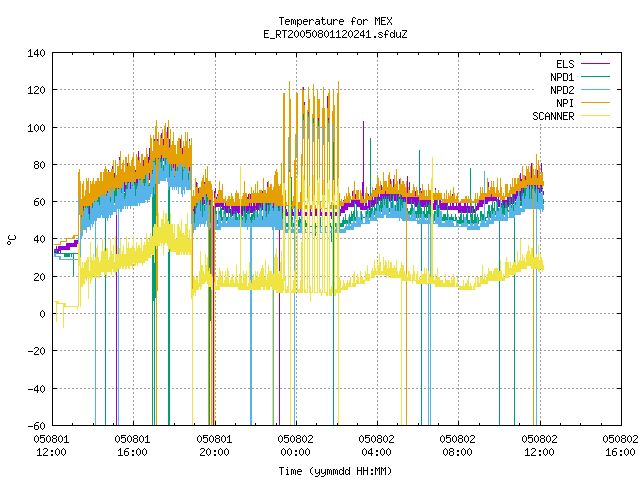Click the y-axis tick label -60
Viewport: 640px width, 480px height.
[x=36, y=426]
